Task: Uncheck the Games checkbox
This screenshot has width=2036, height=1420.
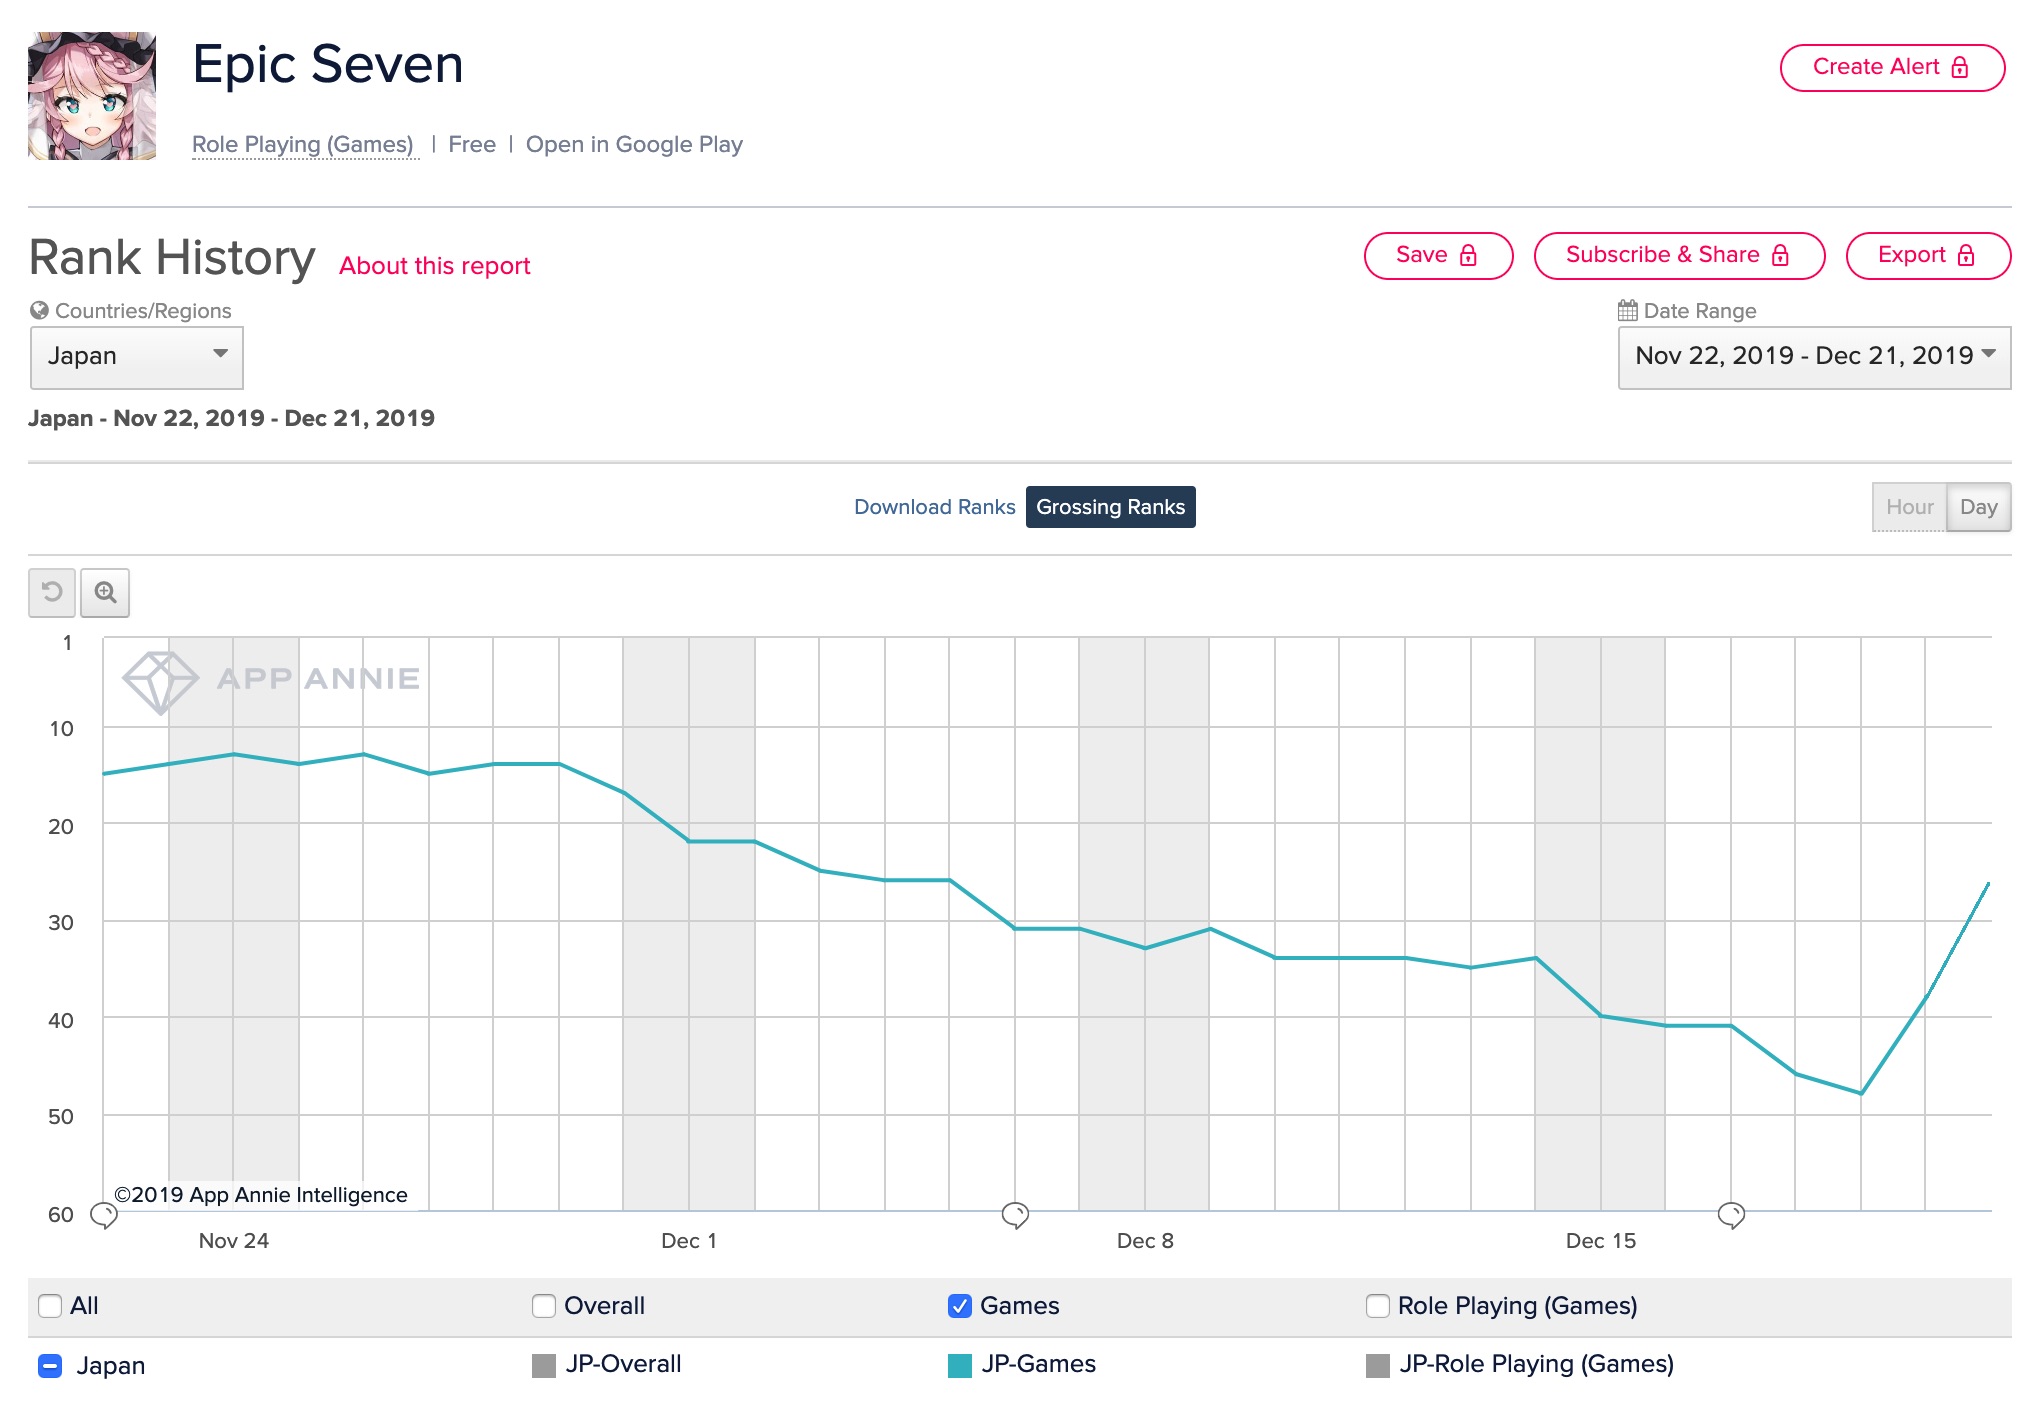Action: [960, 1306]
